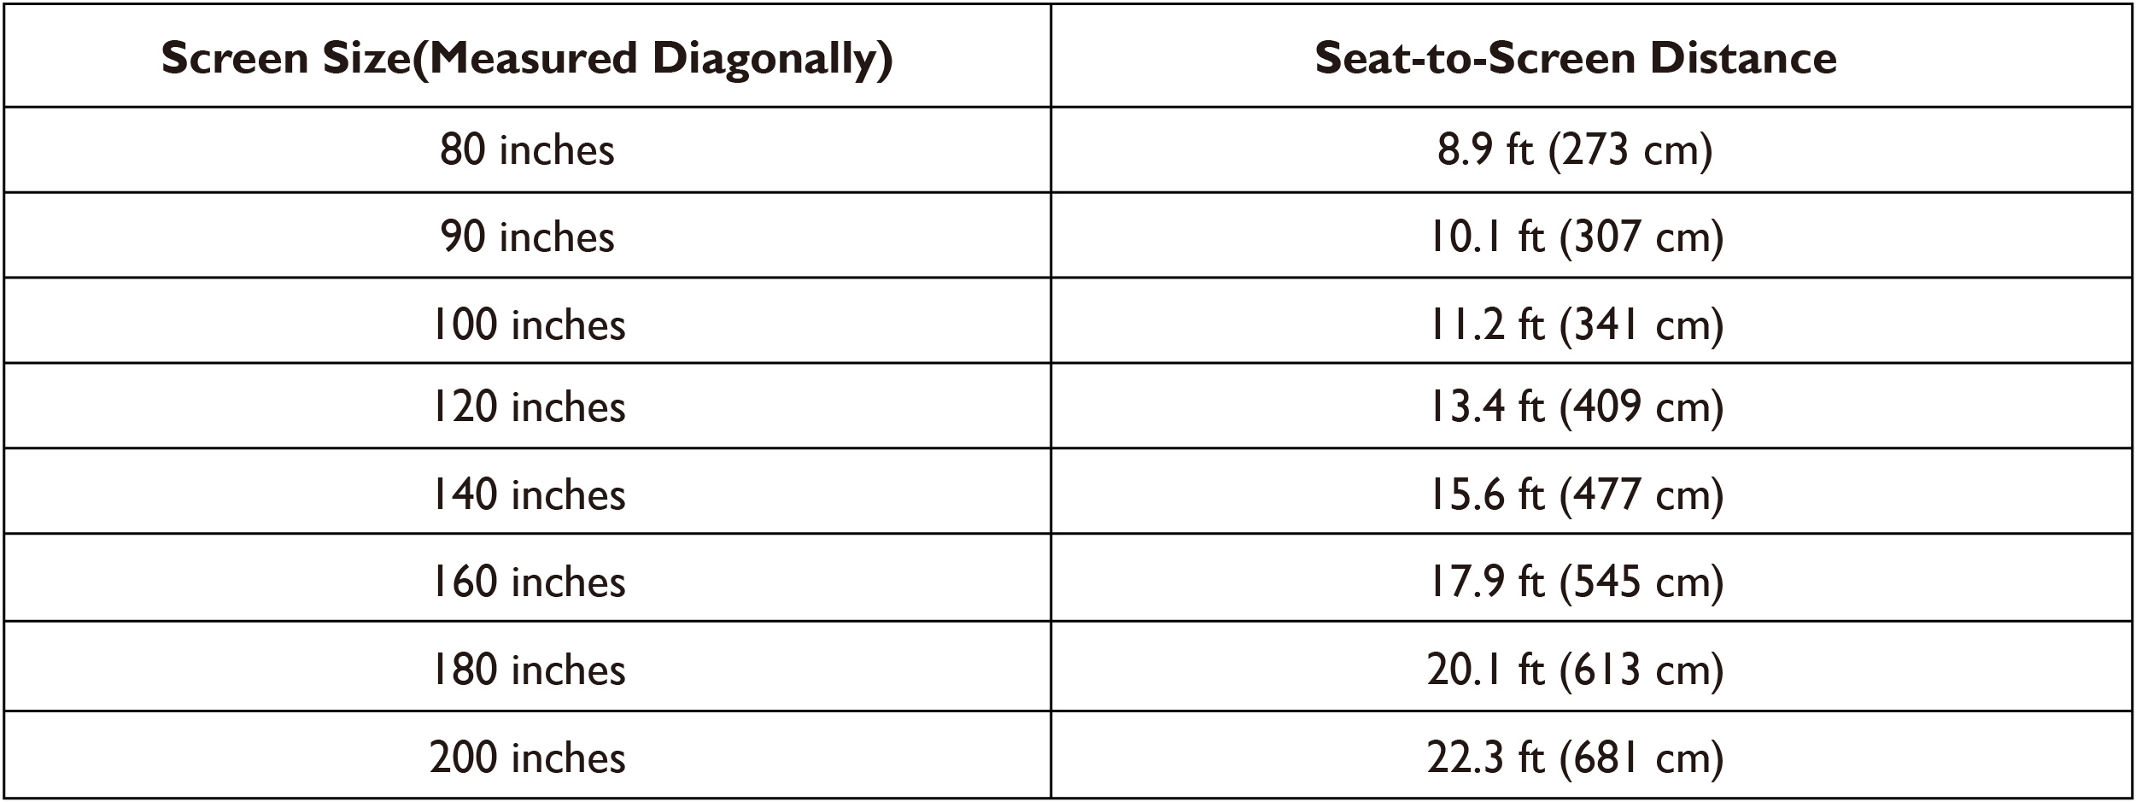Screen dimensions: 2136x802
Task: Click the Screen Size column header
Action: tap(527, 56)
